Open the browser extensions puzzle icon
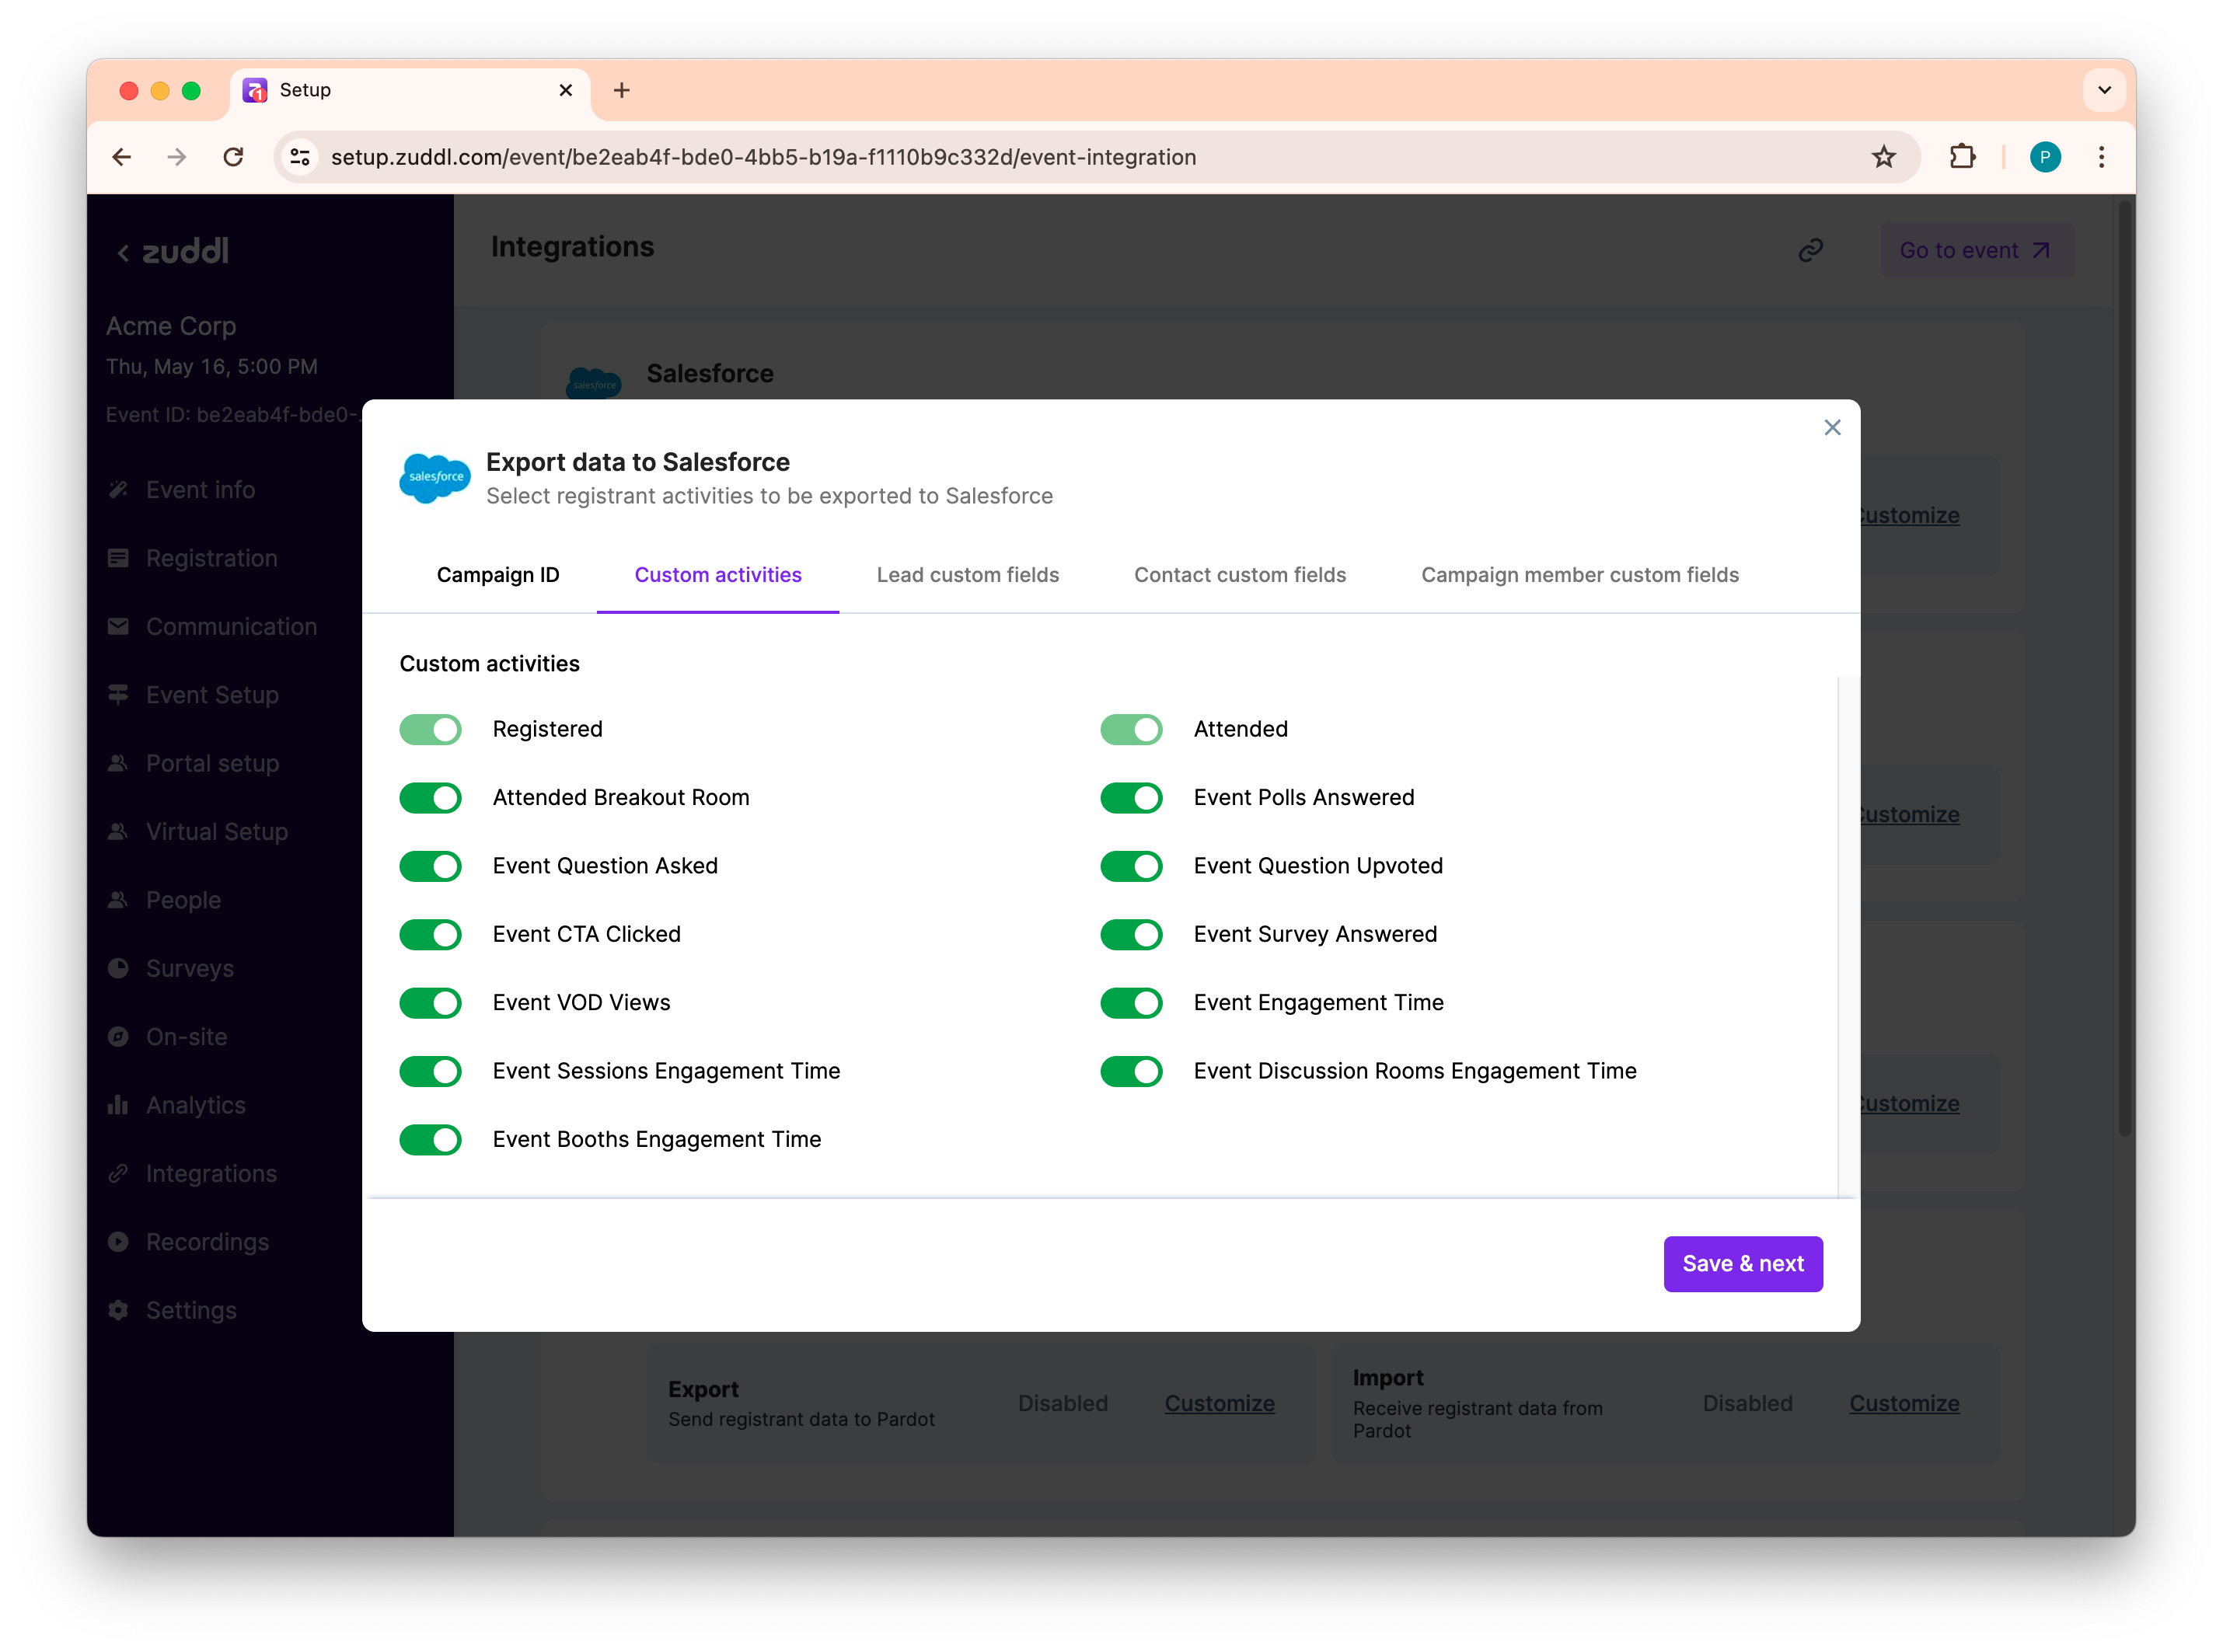 tap(1961, 157)
